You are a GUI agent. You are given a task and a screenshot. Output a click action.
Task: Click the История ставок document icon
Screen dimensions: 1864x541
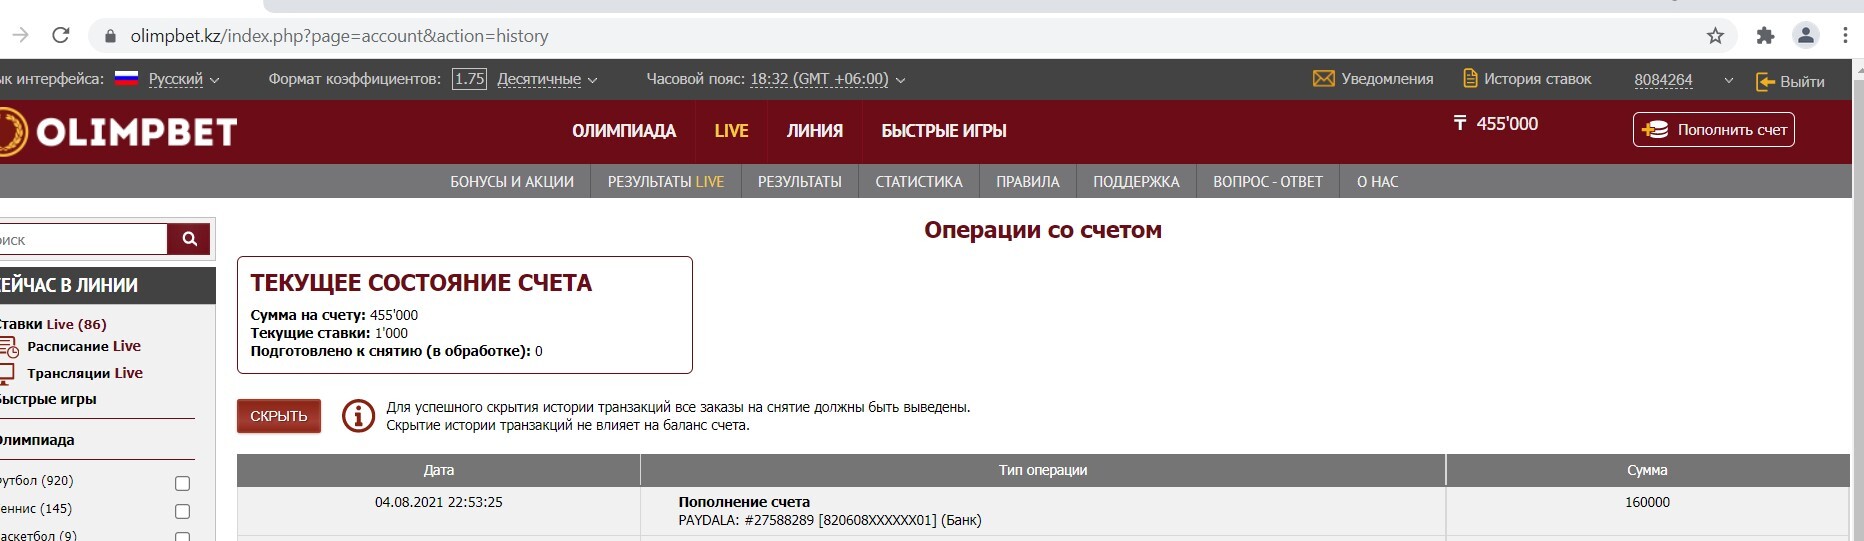1469,78
